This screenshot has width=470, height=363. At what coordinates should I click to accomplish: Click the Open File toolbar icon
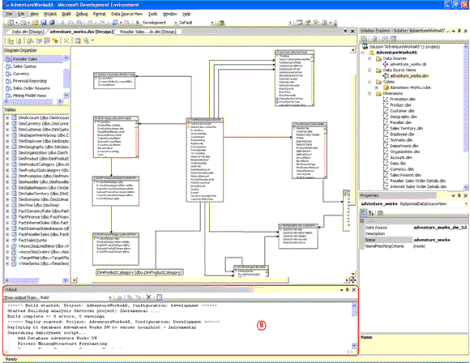(x=34, y=23)
